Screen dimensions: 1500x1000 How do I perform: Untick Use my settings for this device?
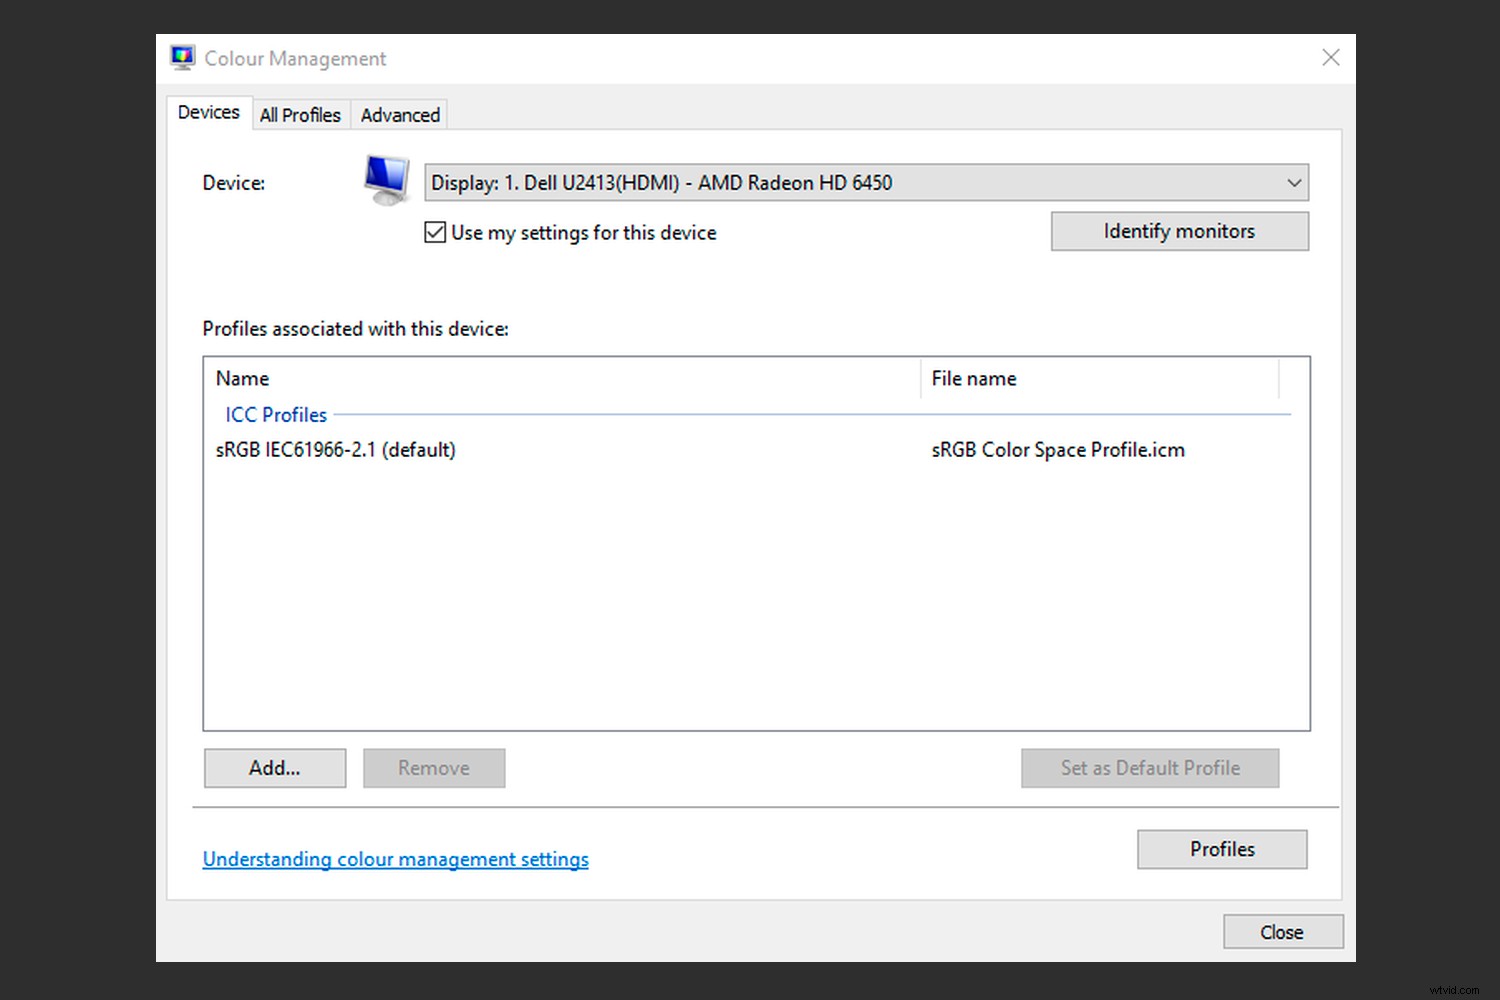(x=435, y=233)
